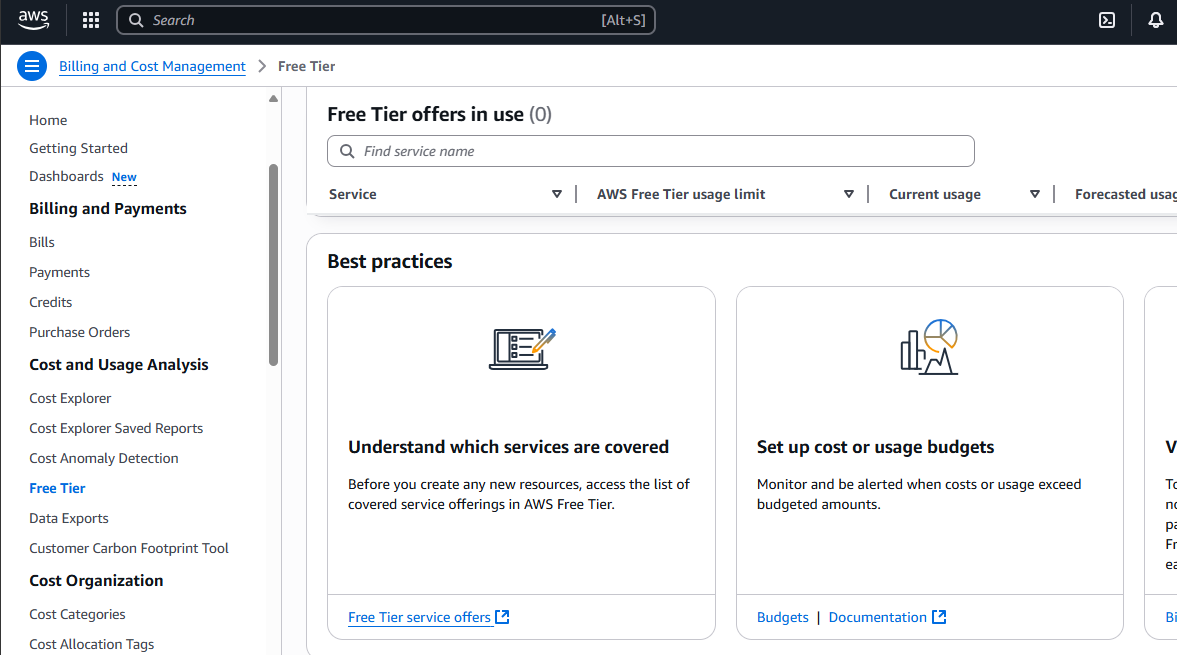Screen dimensions: 1177x655
Task: Click the Find service name input
Action: tap(651, 152)
